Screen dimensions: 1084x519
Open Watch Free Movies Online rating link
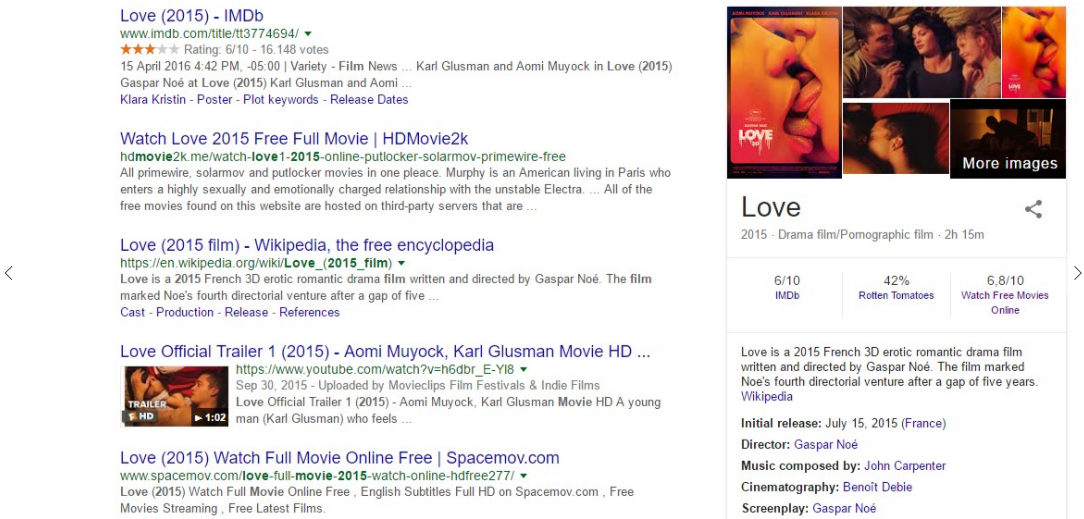click(1004, 303)
